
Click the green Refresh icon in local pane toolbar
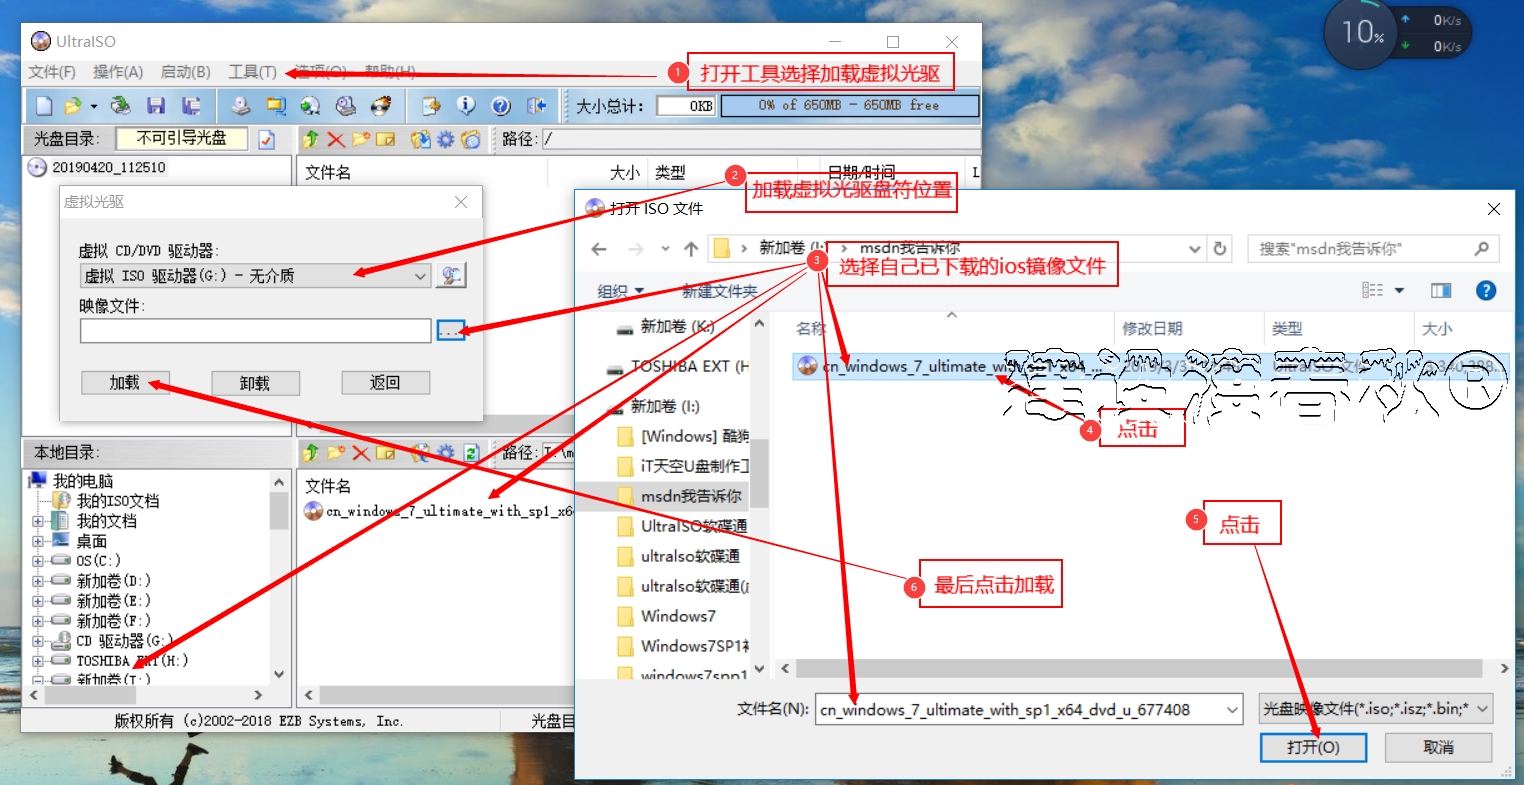471,453
